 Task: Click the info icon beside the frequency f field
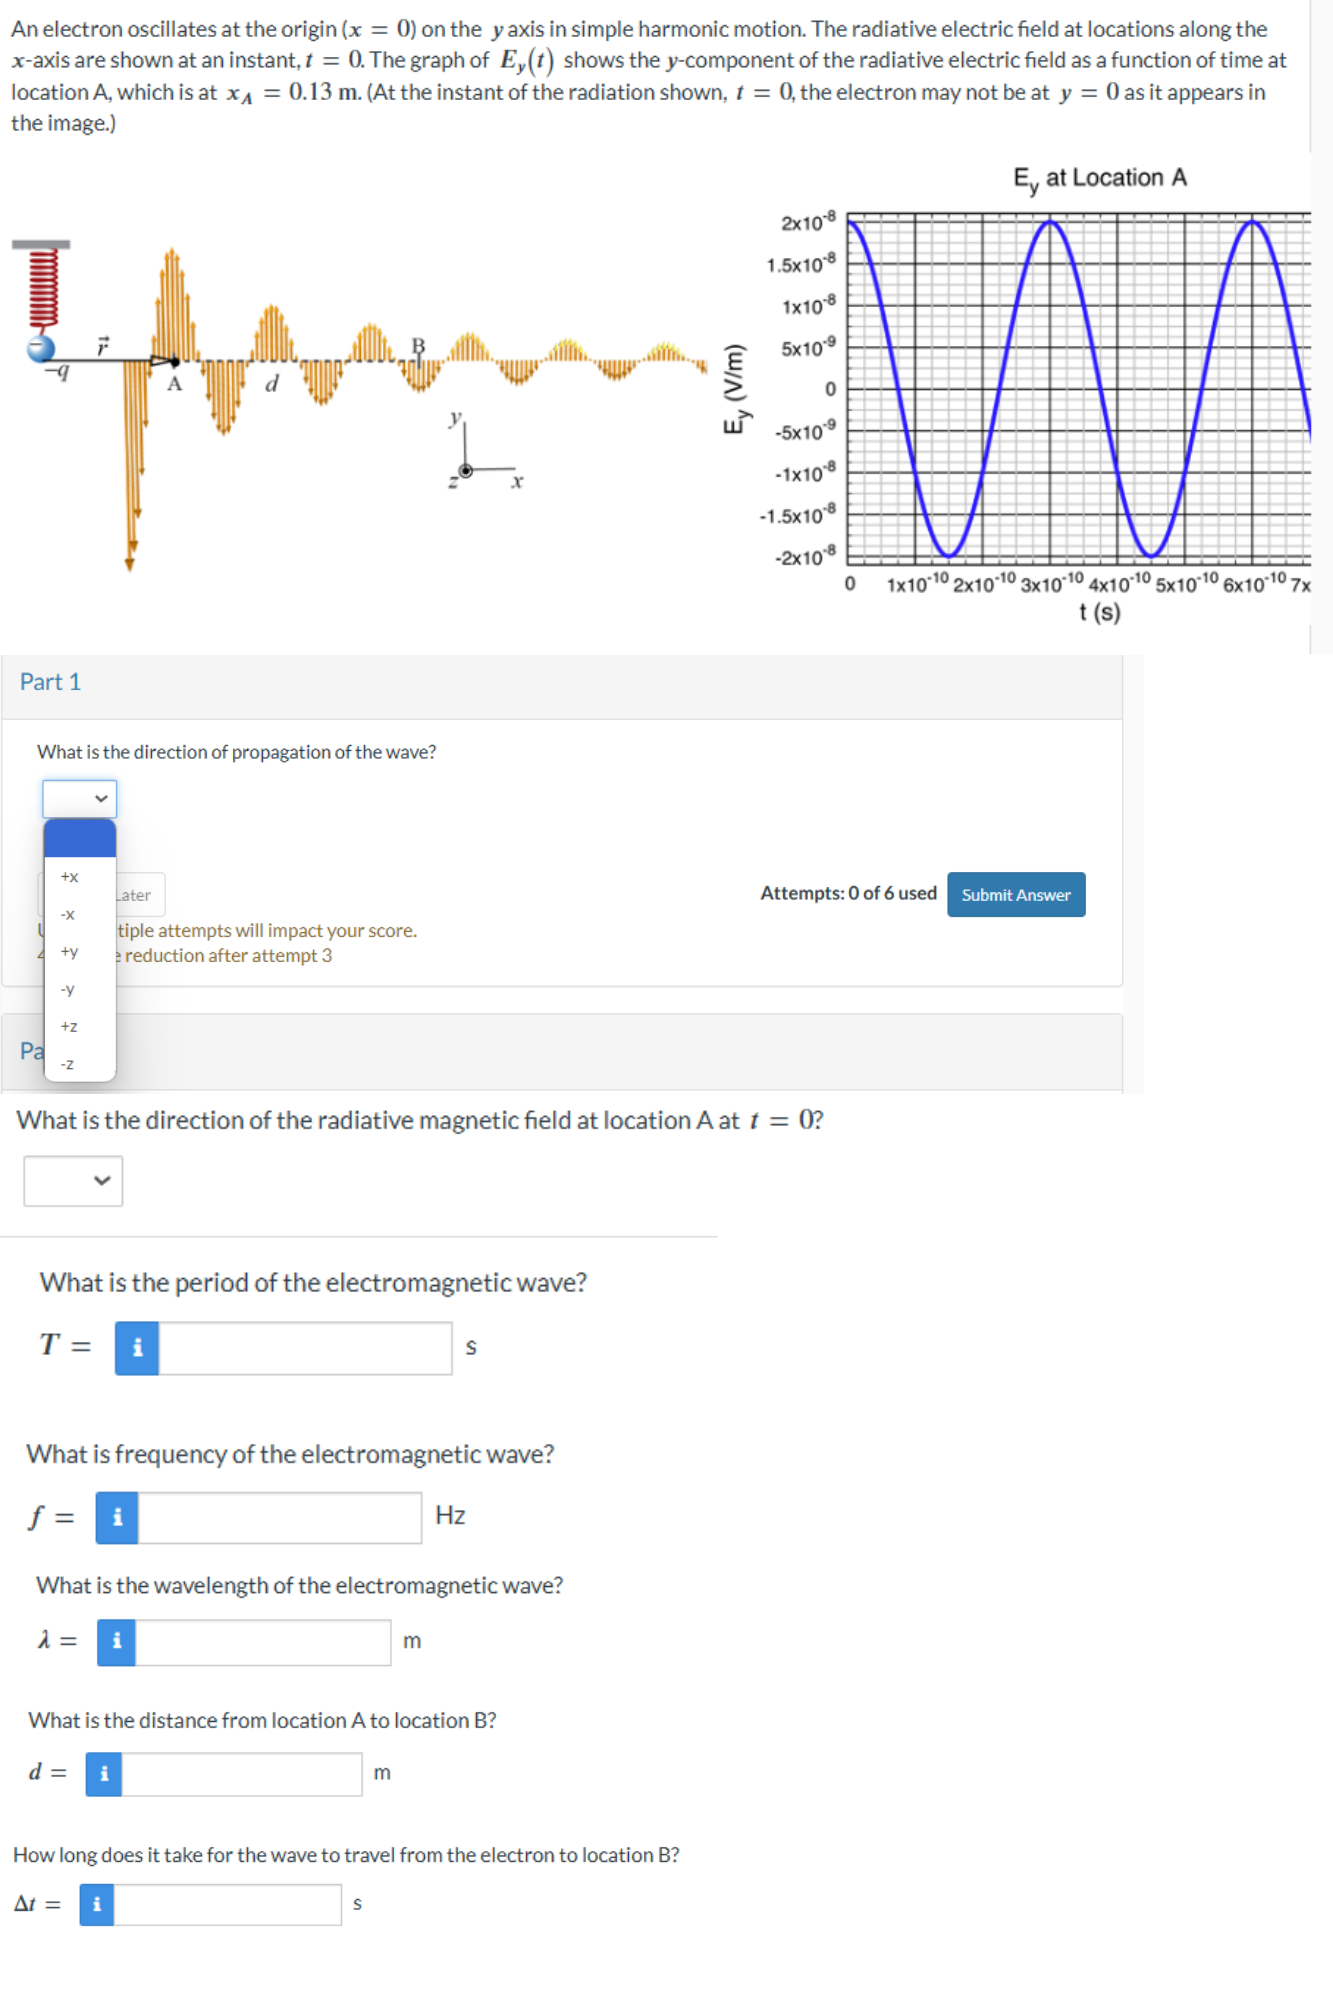116,1517
